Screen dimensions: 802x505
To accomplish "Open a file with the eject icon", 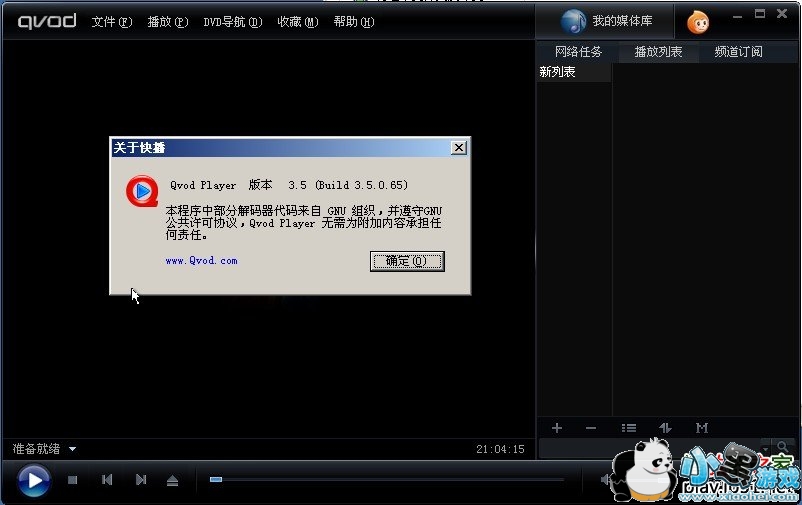I will click(172, 480).
